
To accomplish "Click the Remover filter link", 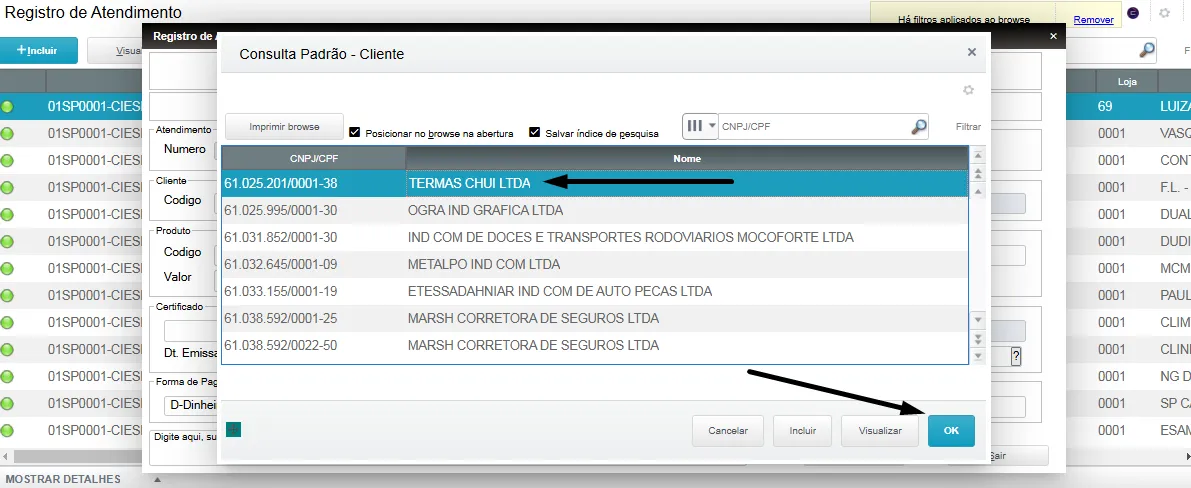I will pyautogui.click(x=1092, y=20).
